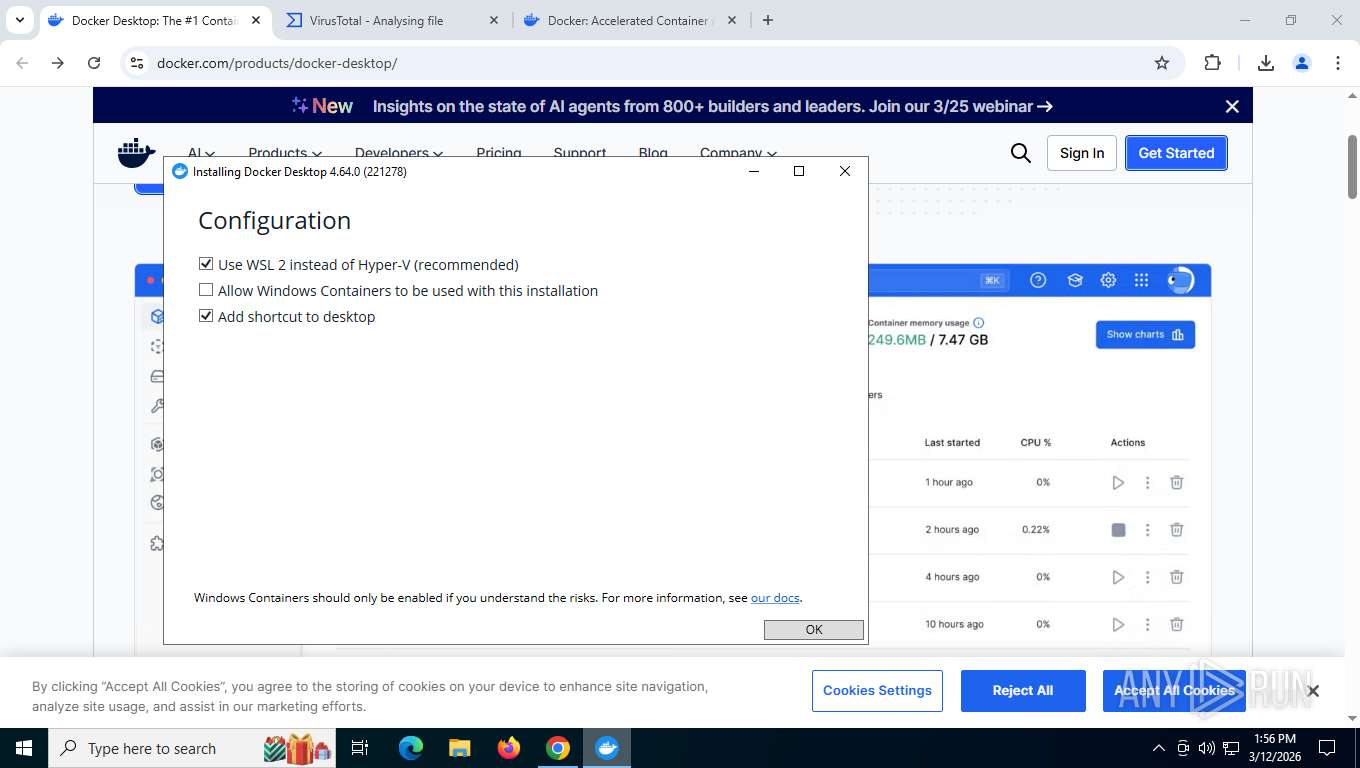Open Chrome profile avatar
This screenshot has width=1360, height=768.
(x=1302, y=63)
